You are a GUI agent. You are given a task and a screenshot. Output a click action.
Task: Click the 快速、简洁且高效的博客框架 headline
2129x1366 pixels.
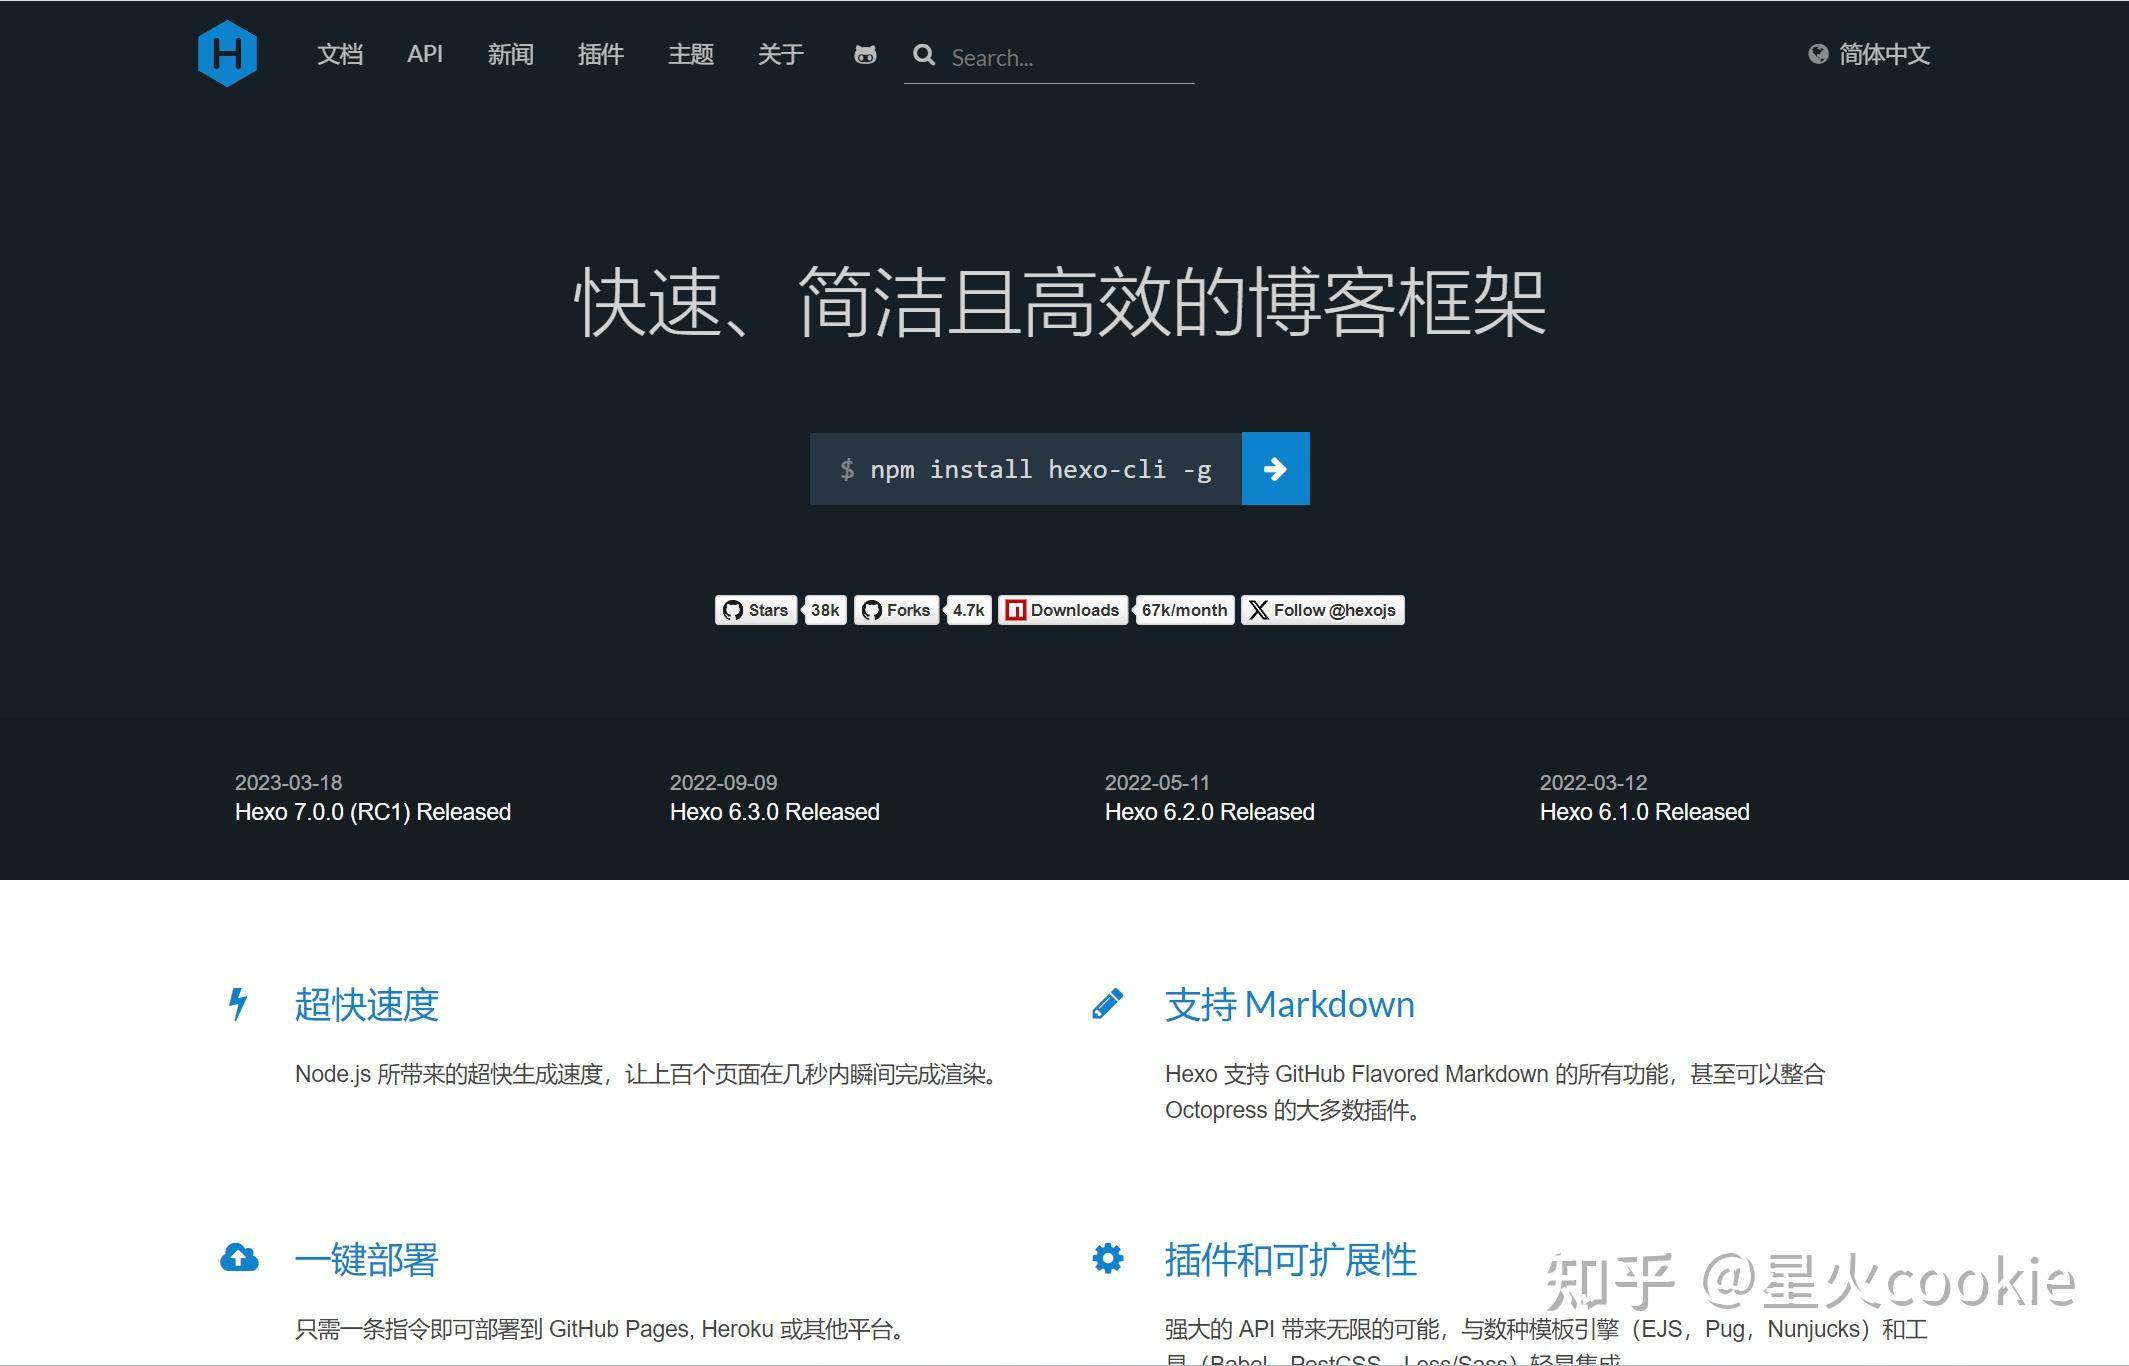click(1060, 302)
